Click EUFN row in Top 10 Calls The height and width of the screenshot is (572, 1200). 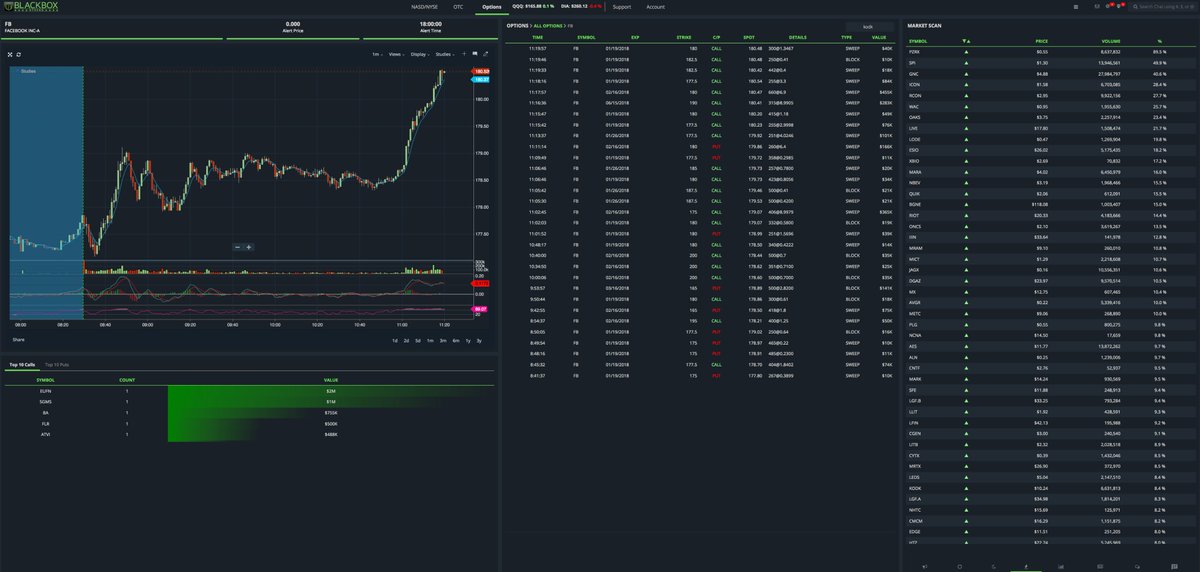click(248, 392)
